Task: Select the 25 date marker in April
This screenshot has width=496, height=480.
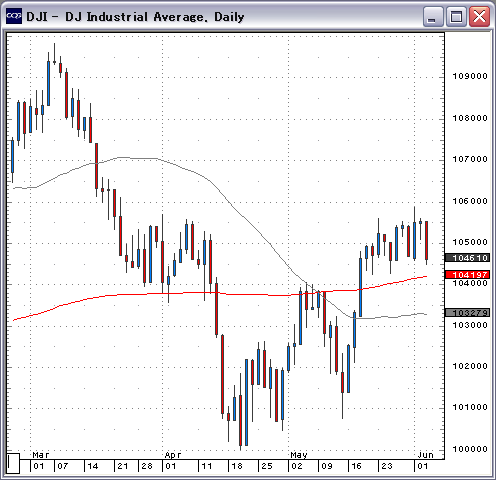Action: (x=267, y=466)
